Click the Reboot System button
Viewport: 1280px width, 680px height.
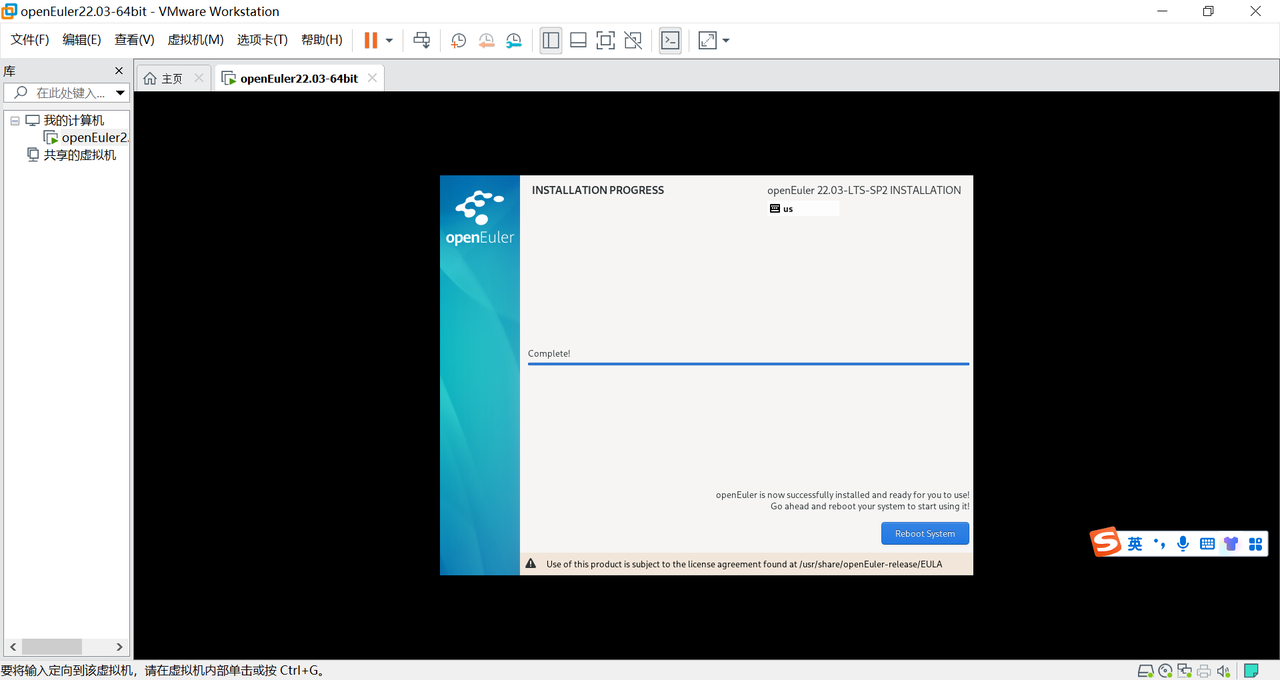coord(925,534)
